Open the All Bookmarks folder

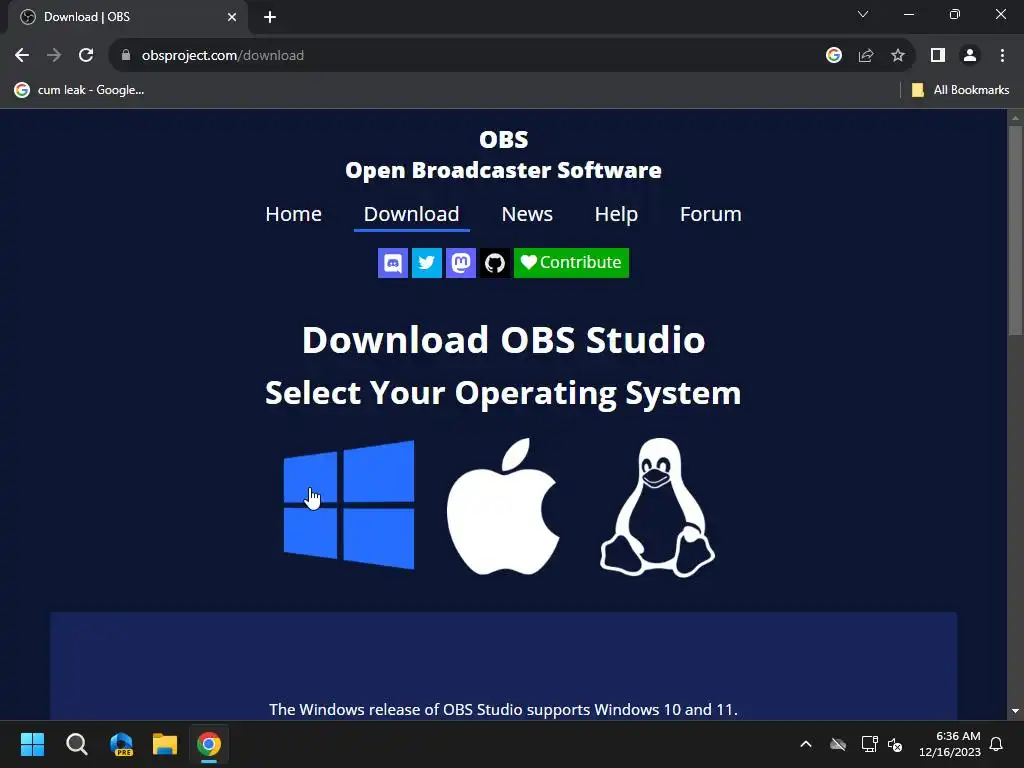click(x=960, y=90)
